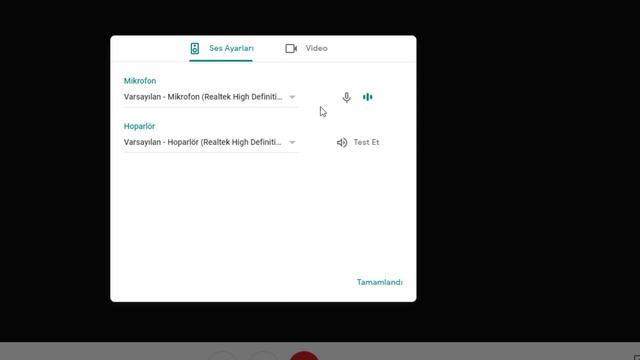640x360 pixels.
Task: Expand the Mikrofon dropdown arrow
Action: point(292,97)
